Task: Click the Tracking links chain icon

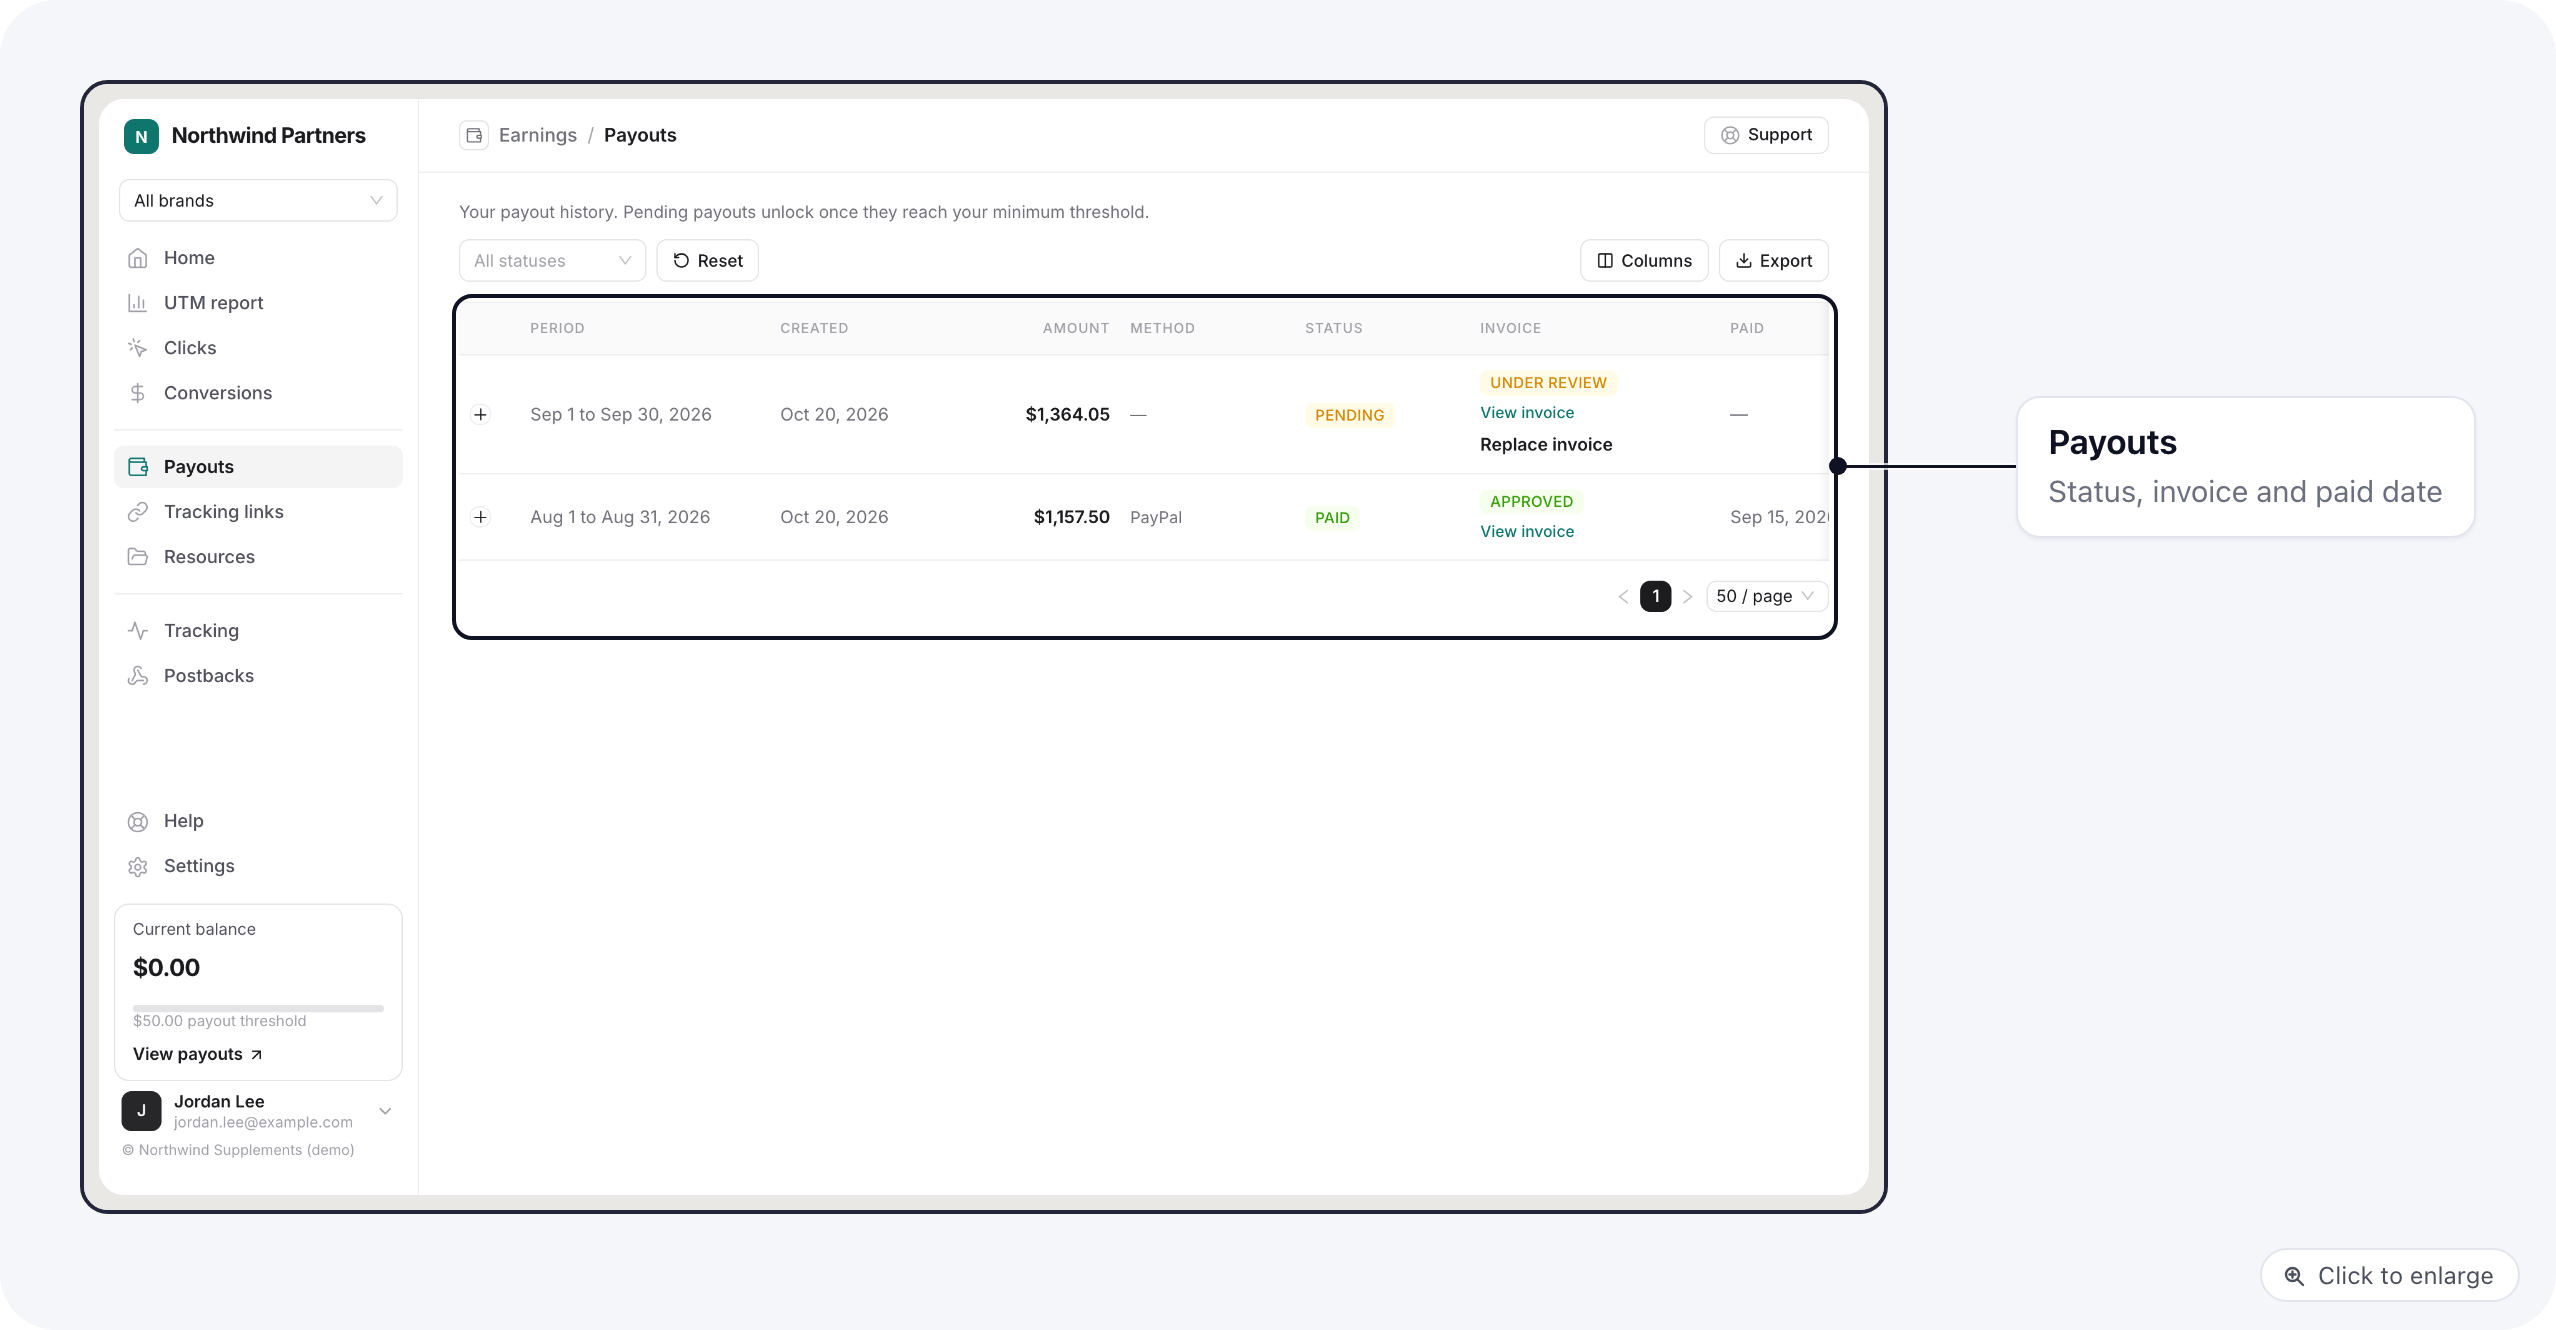Action: 138,512
